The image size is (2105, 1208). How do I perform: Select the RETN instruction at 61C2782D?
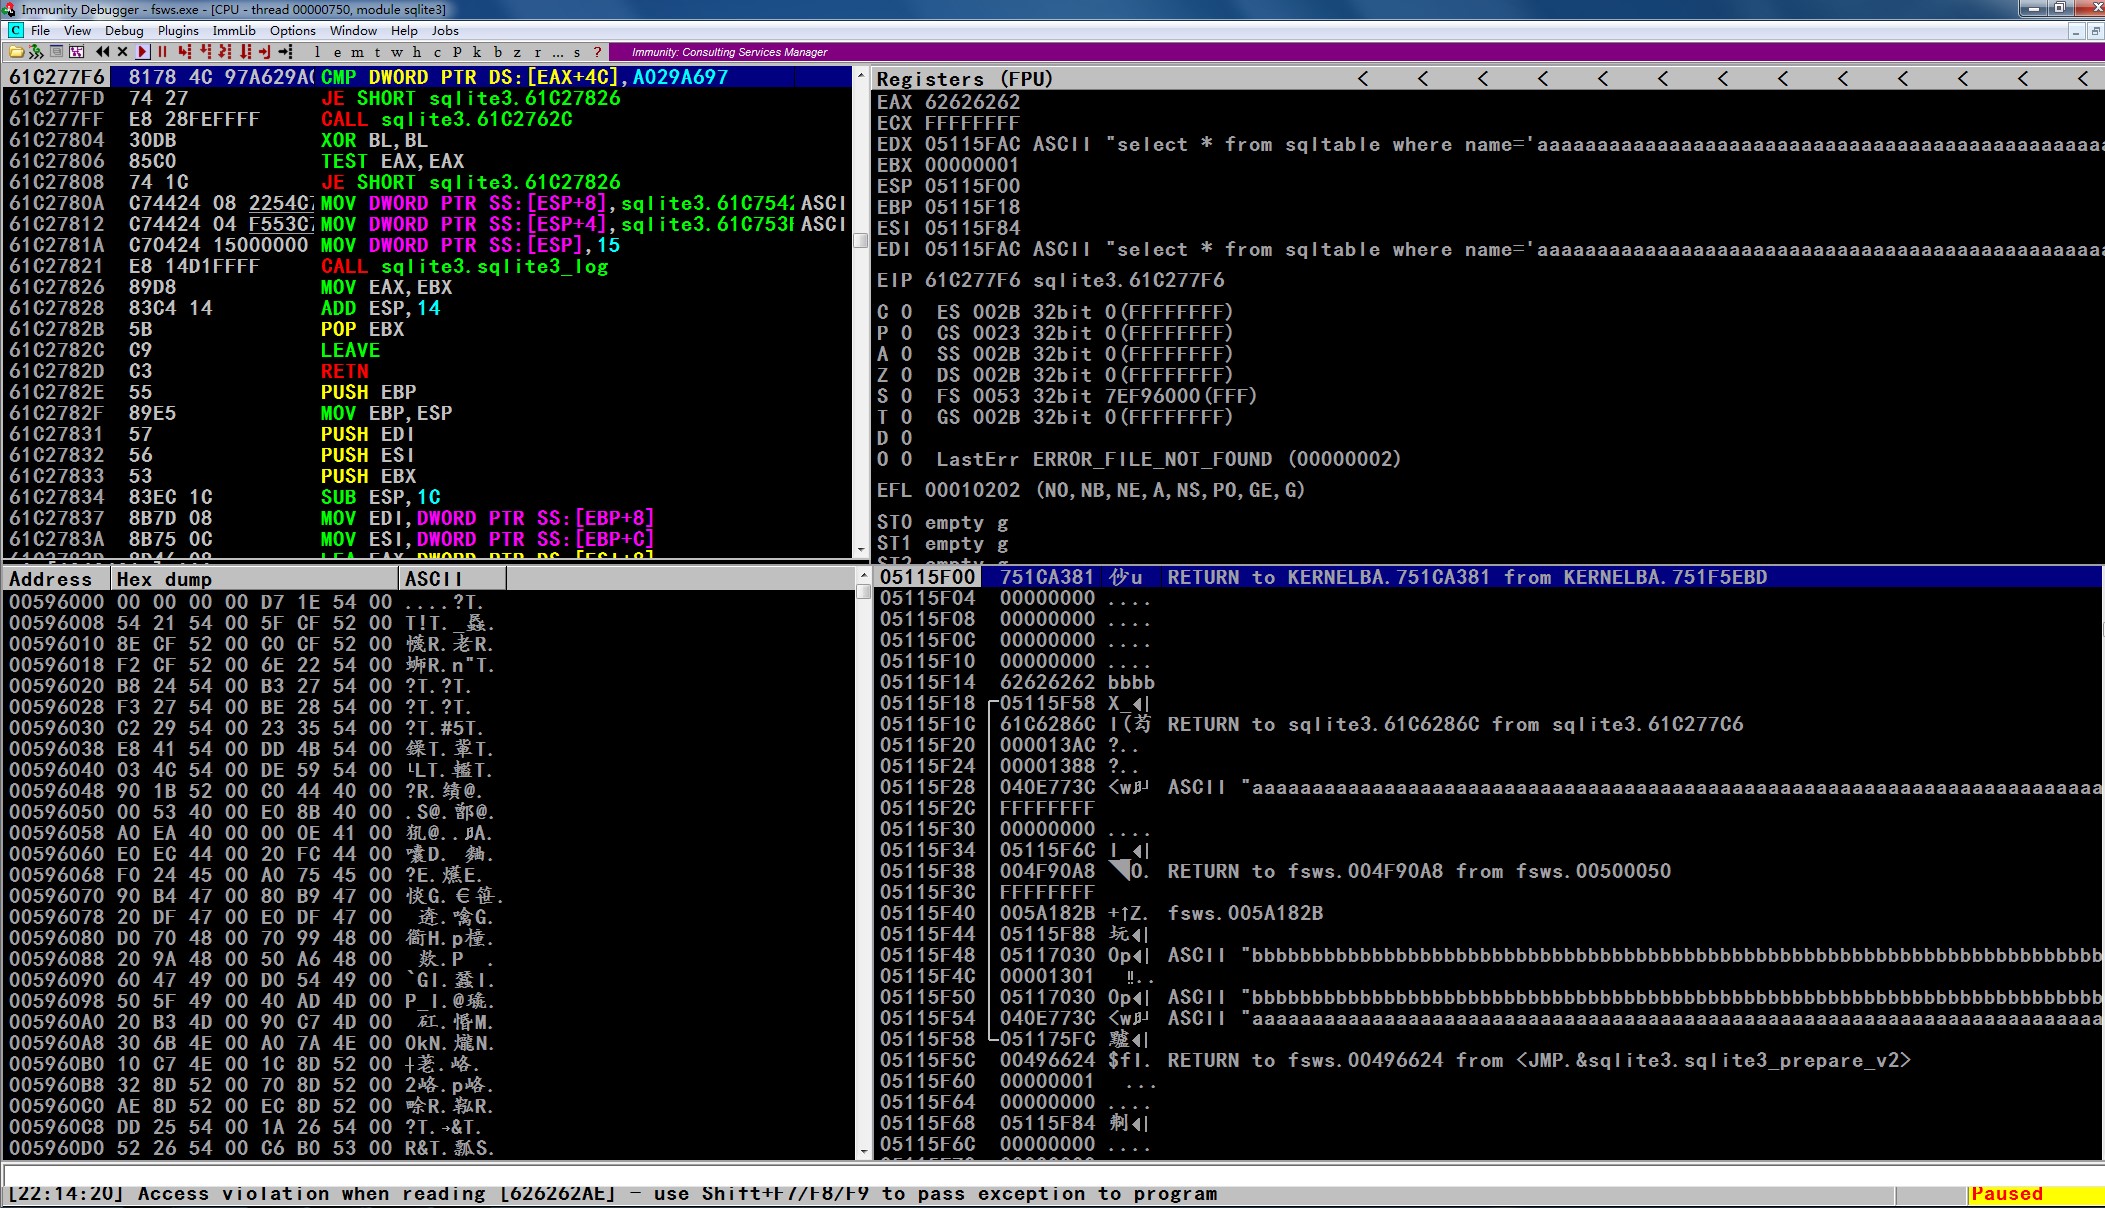coord(427,371)
